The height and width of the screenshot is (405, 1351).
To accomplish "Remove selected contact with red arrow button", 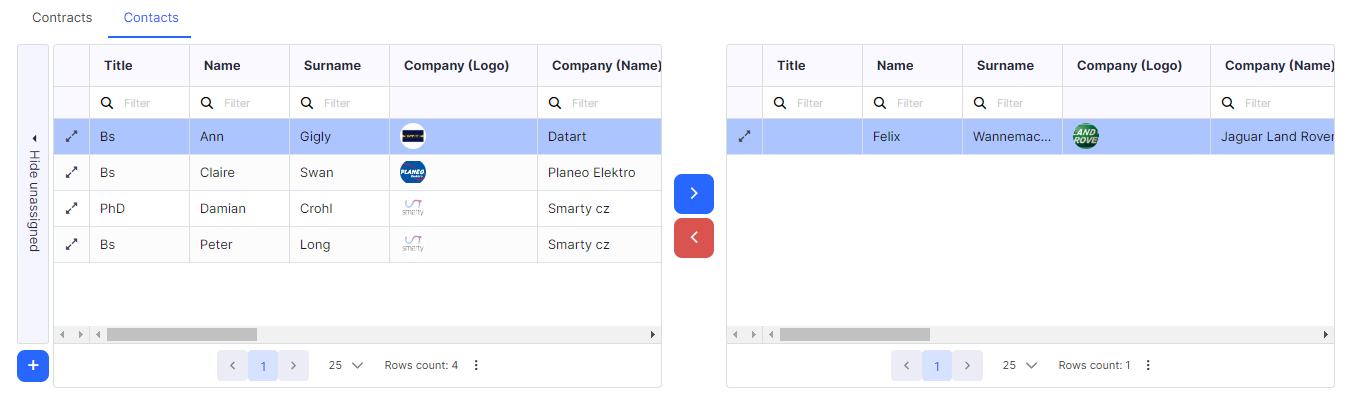I will (x=694, y=238).
